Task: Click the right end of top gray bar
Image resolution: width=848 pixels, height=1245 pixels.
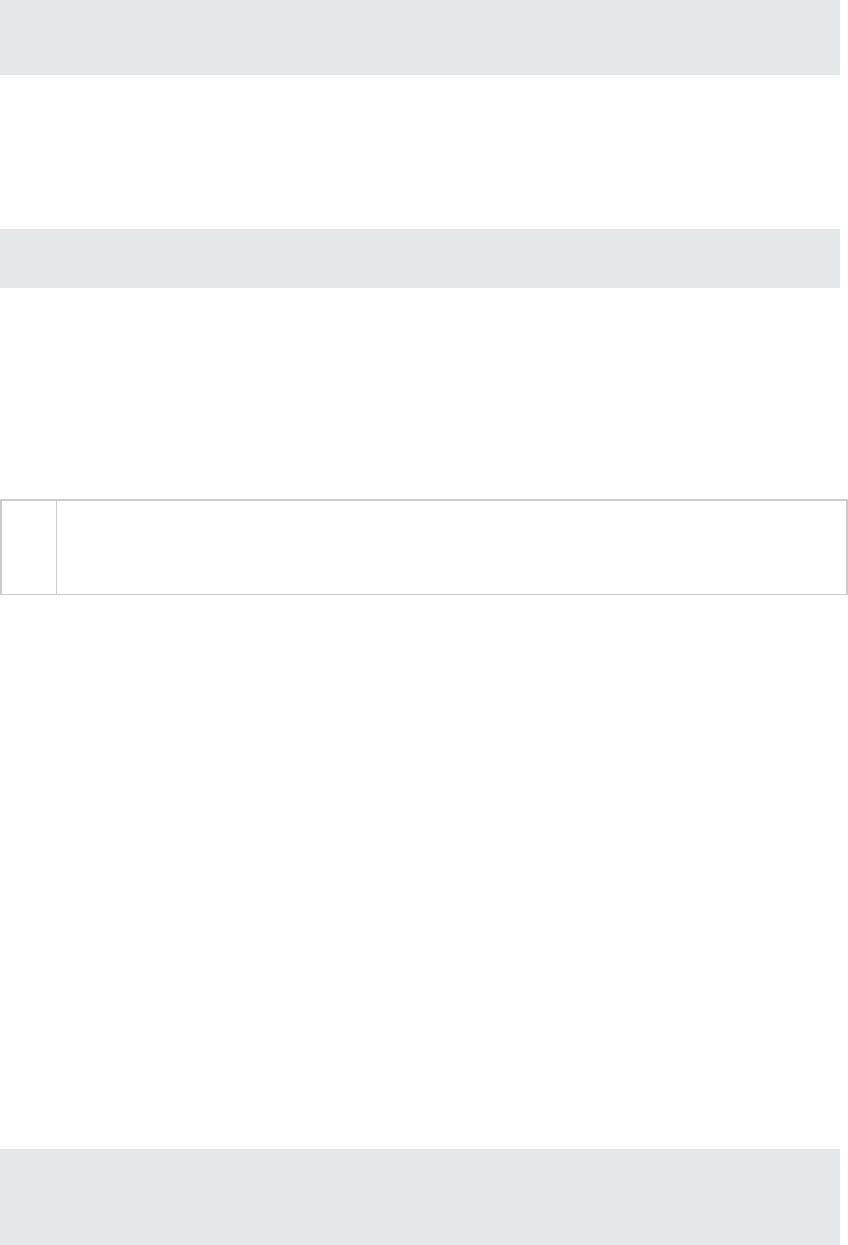Action: (x=828, y=37)
